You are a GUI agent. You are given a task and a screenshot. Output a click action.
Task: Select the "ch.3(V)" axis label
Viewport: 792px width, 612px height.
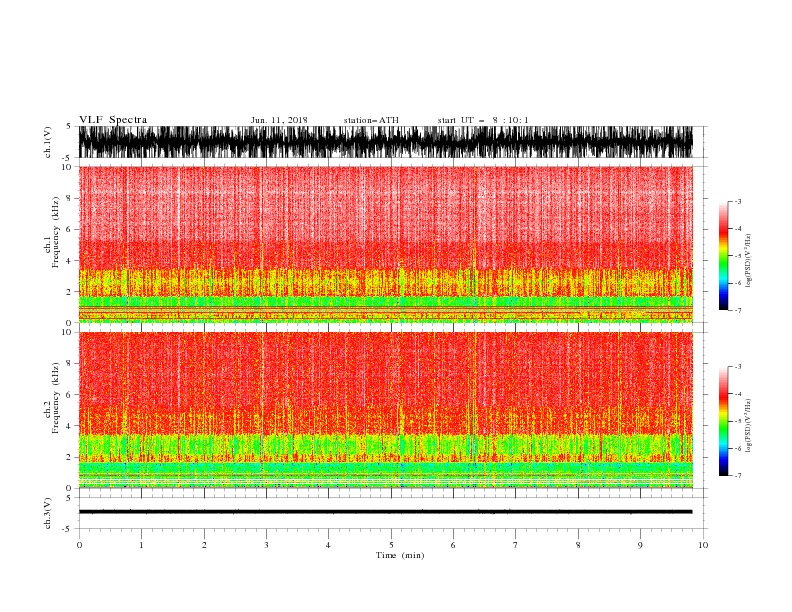pos(48,513)
